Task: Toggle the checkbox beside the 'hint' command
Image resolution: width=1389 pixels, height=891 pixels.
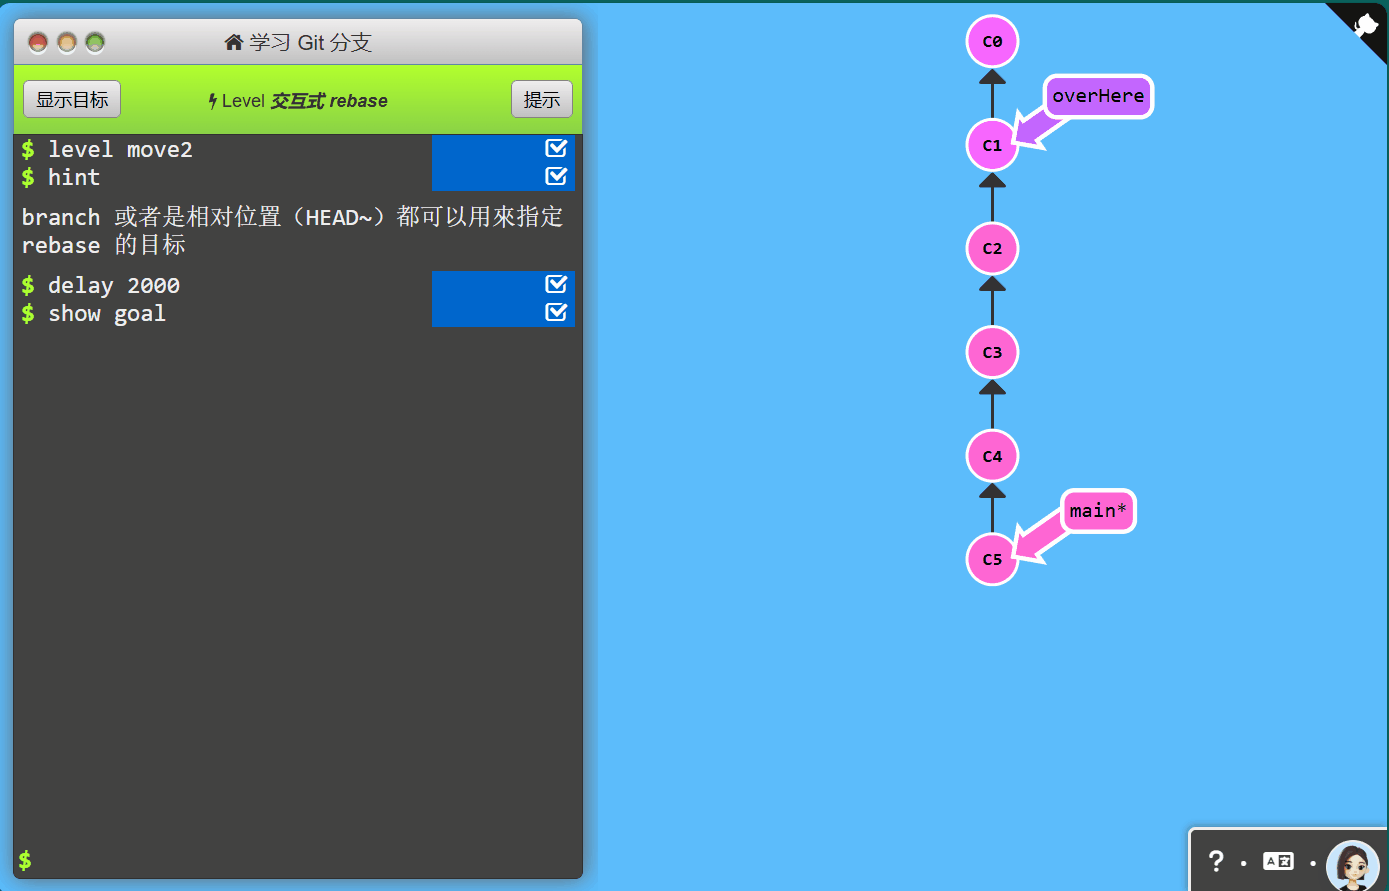Action: coord(556,176)
